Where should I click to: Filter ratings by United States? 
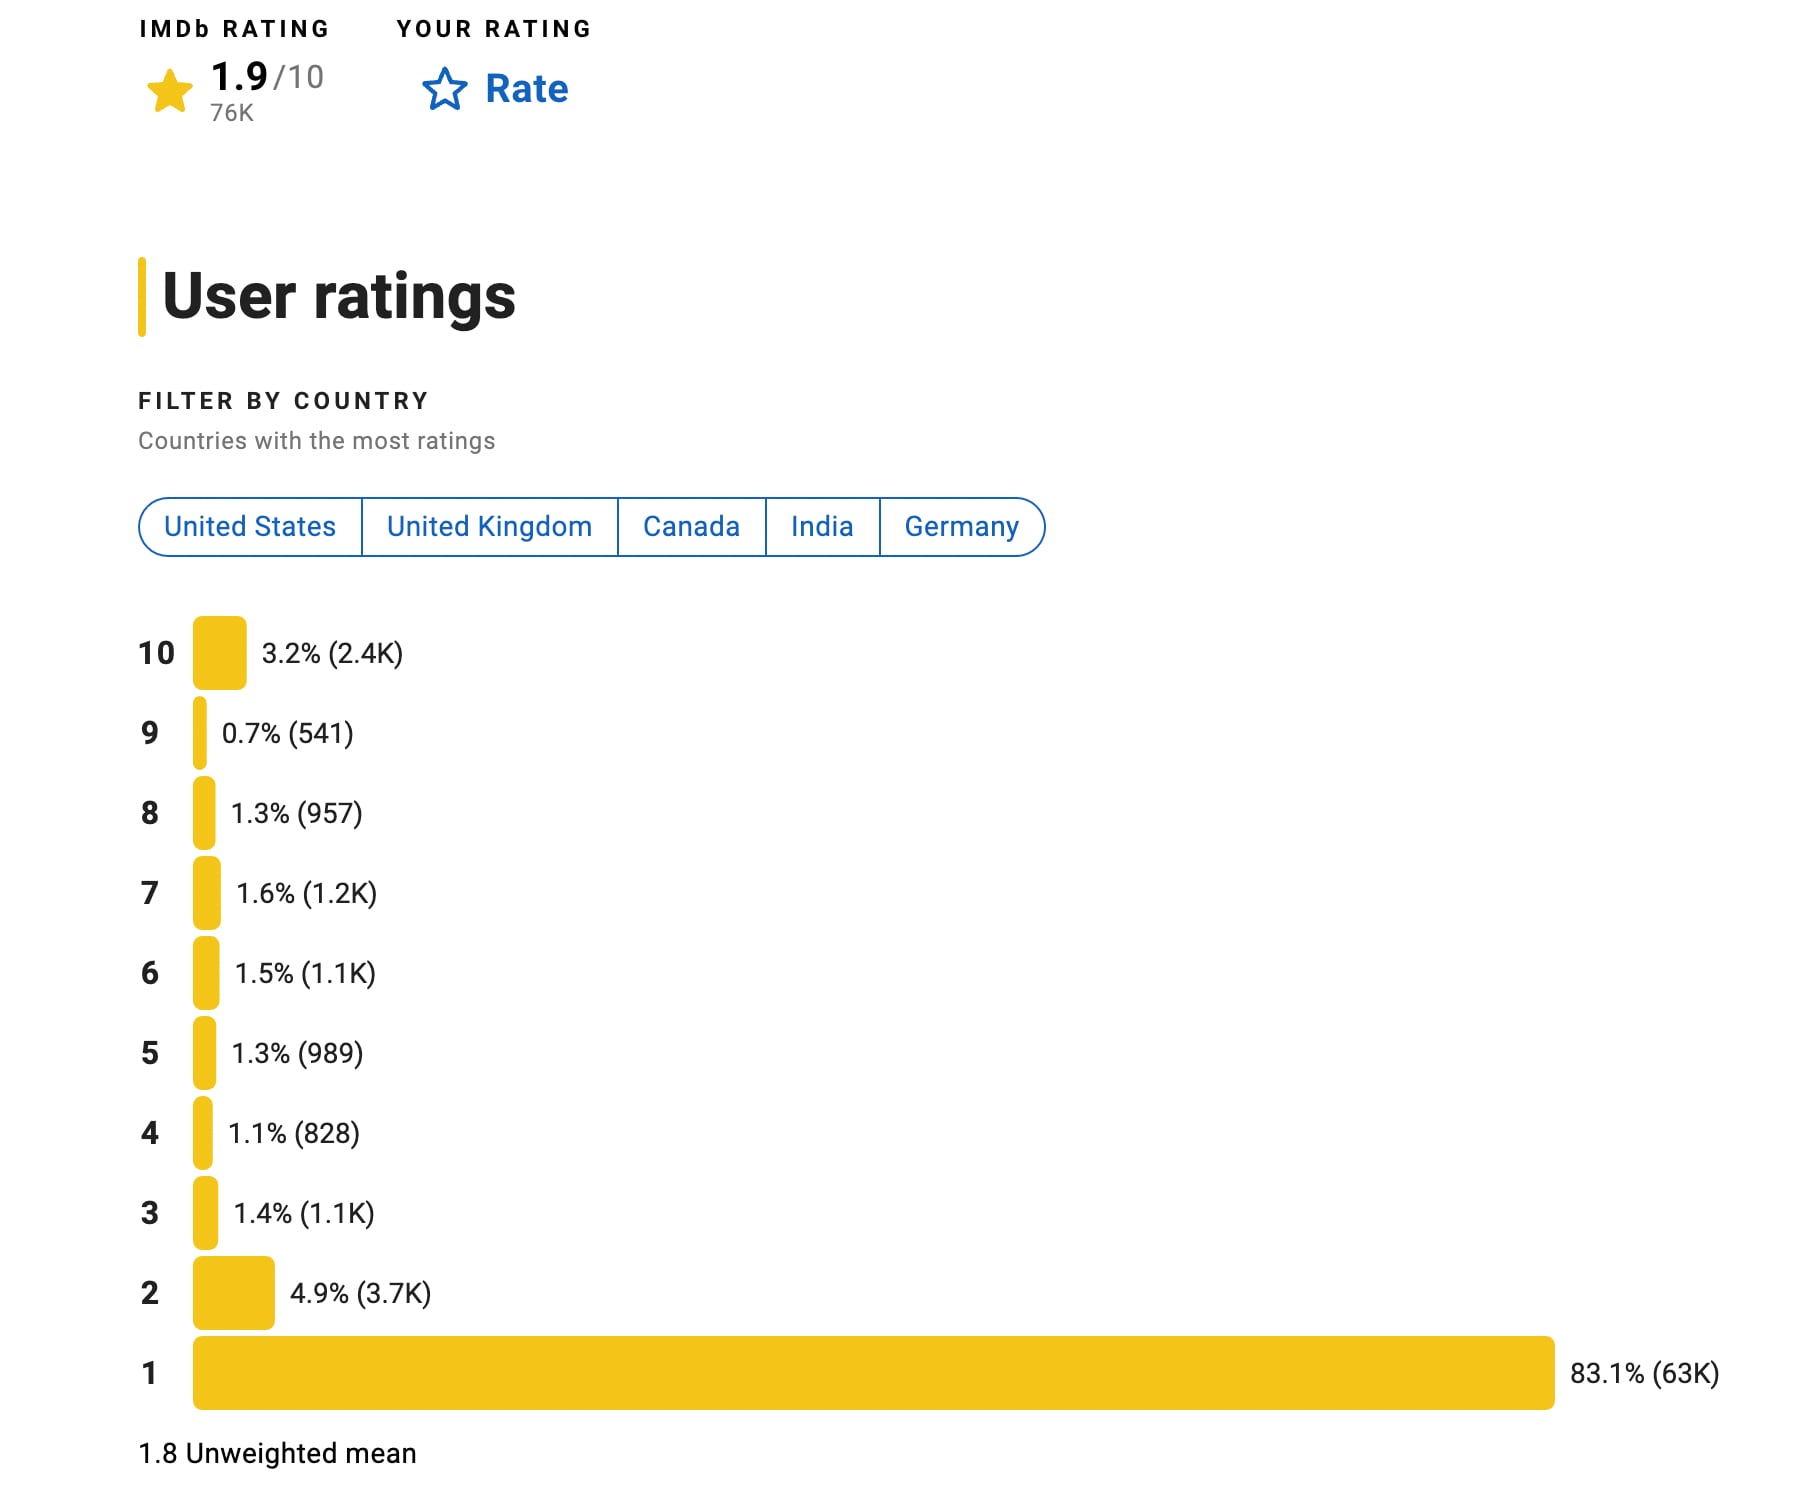pos(250,527)
